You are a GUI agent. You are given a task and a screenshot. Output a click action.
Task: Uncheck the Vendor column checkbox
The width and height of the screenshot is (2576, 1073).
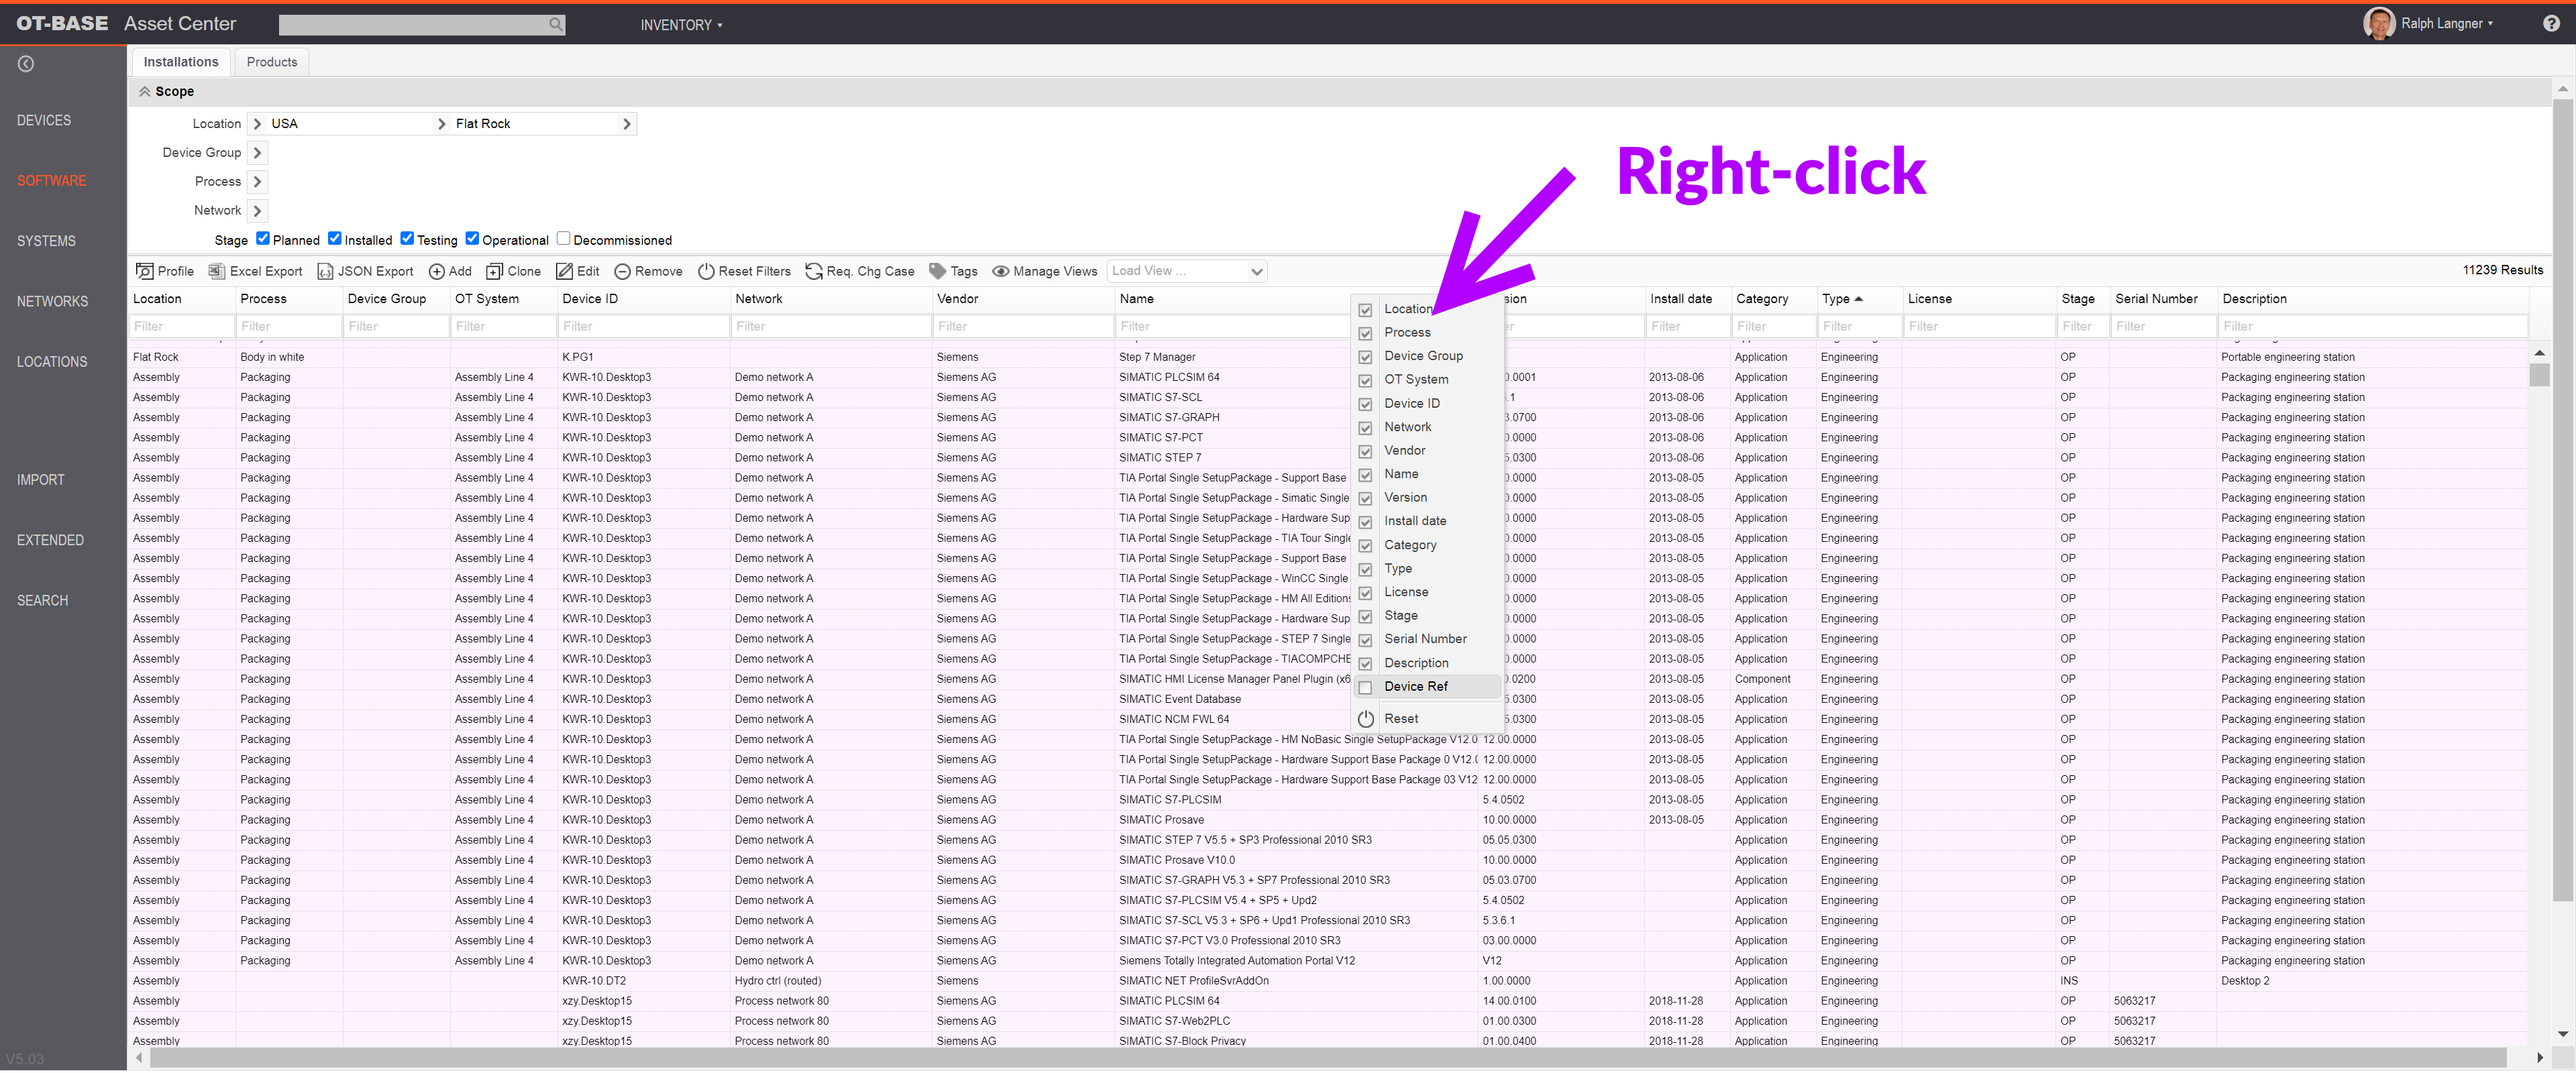point(1365,452)
